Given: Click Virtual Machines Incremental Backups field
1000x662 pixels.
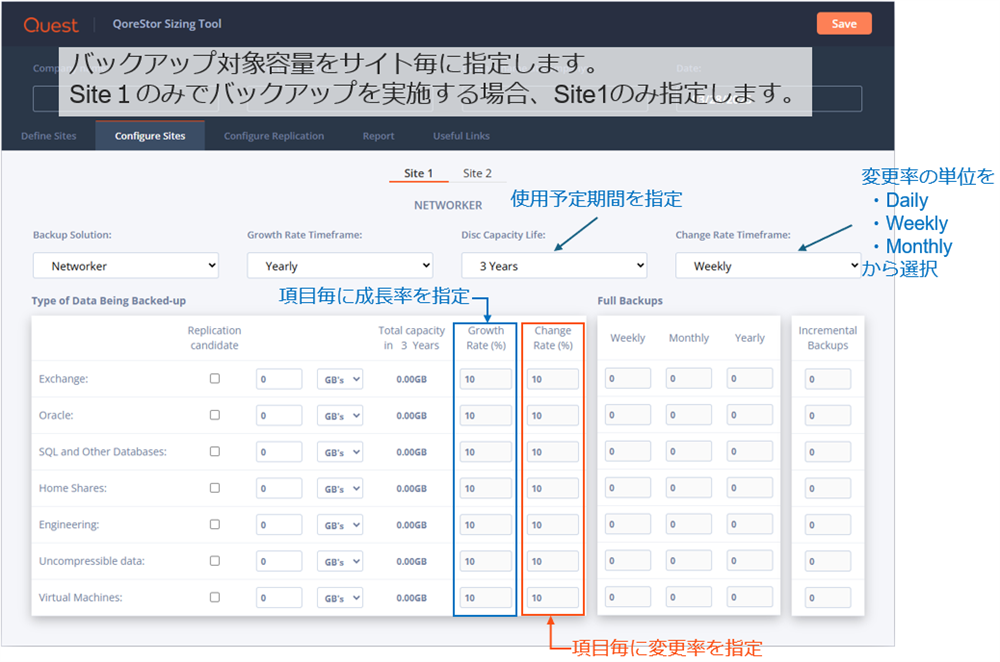Looking at the screenshot, I should tap(828, 598).
